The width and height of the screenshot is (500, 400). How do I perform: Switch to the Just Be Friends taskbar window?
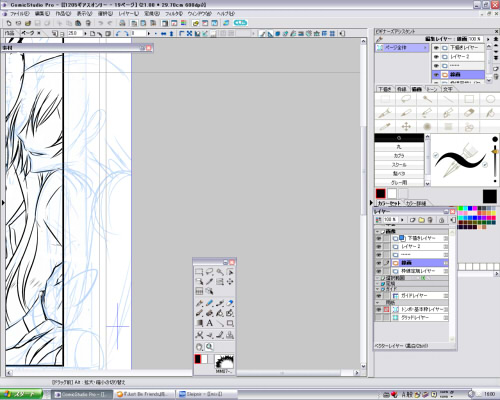coord(144,394)
